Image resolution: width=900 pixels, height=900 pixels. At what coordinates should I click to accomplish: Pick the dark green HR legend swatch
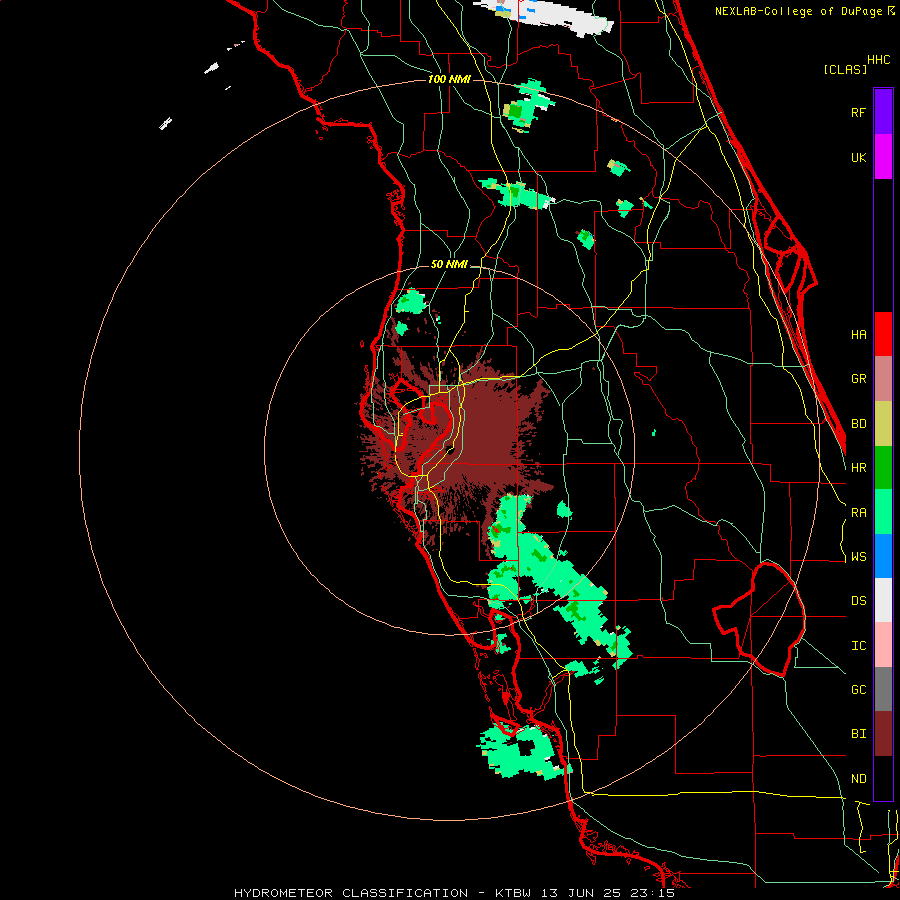[x=883, y=468]
